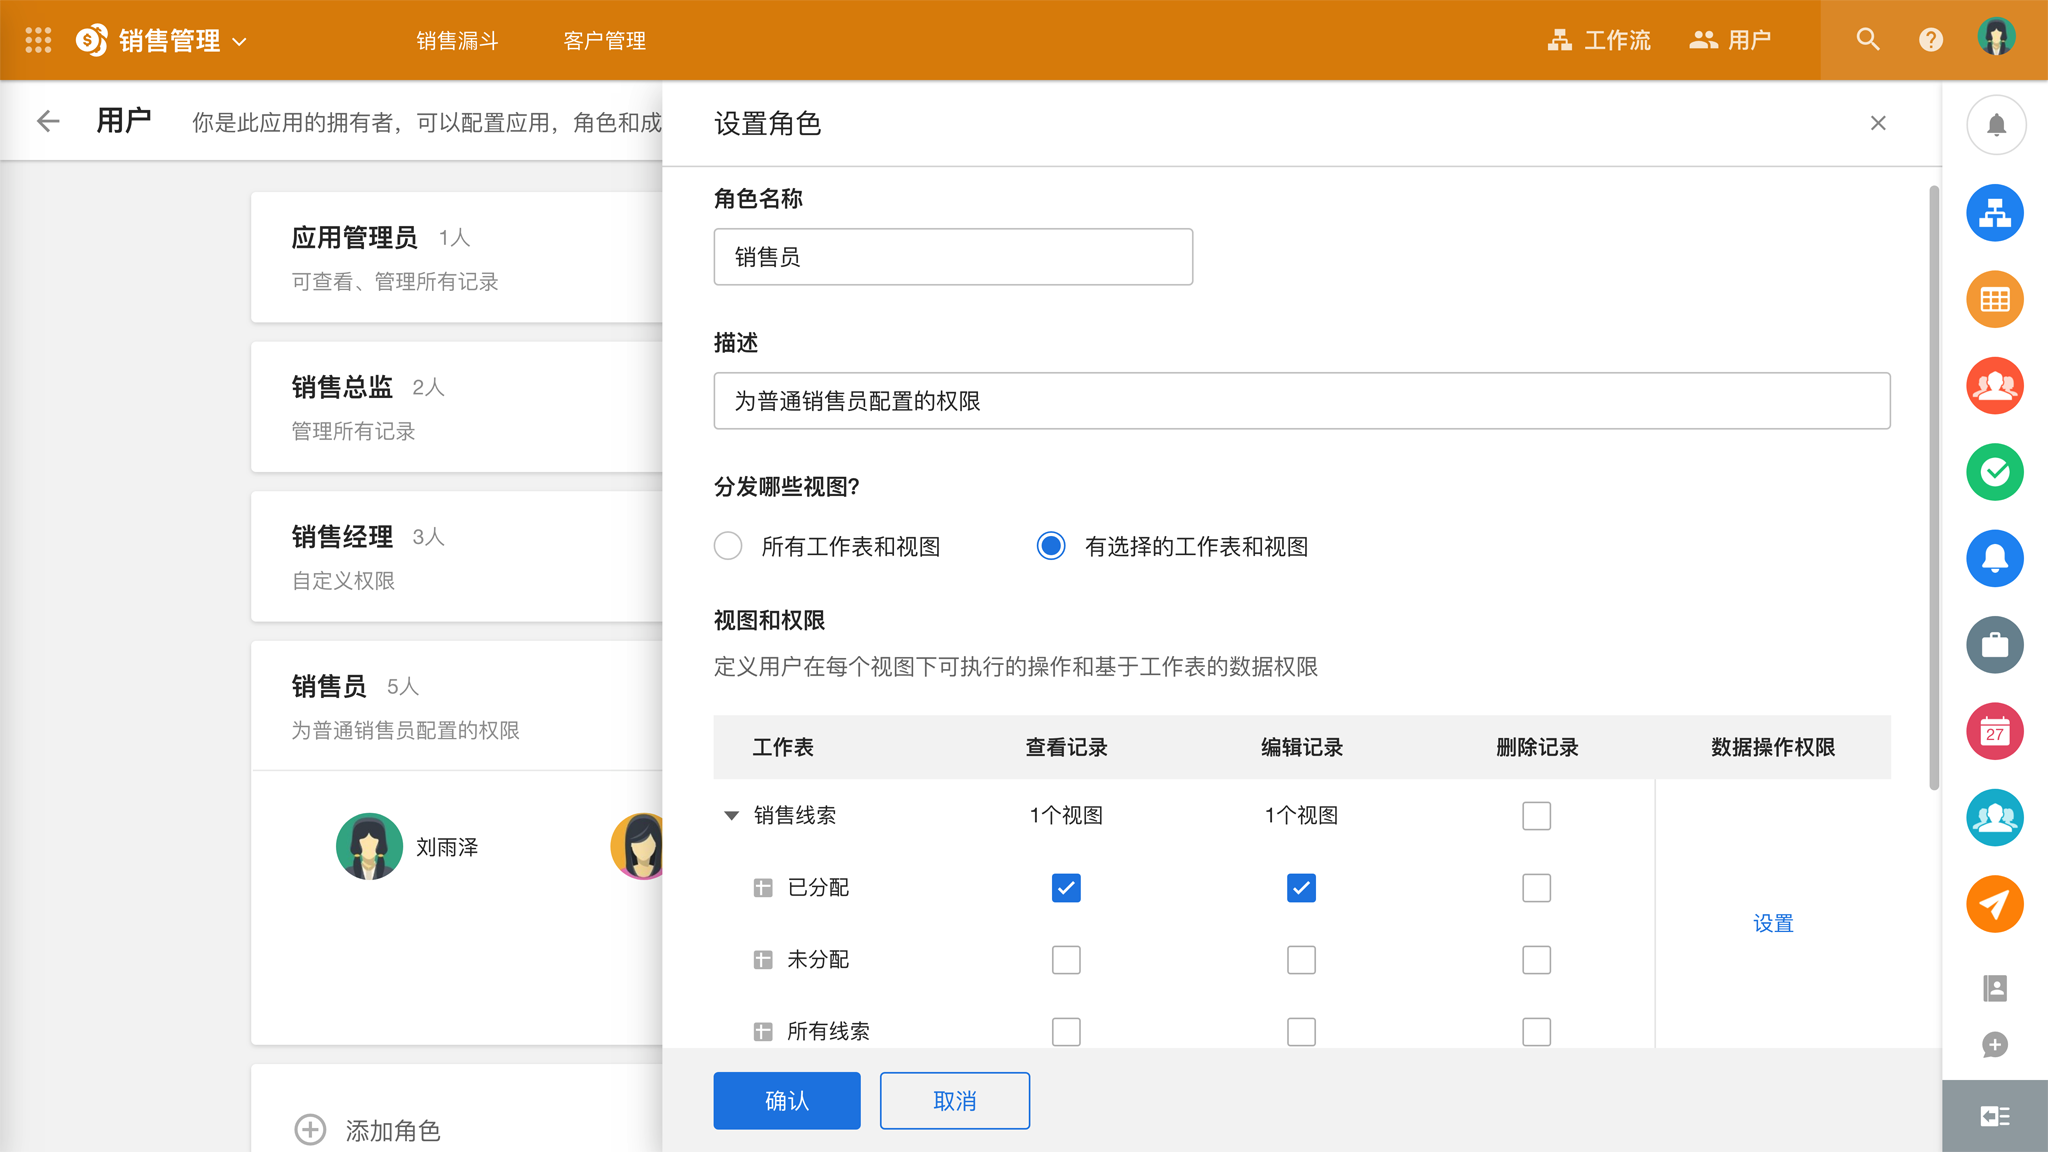Open the green checkmark task app in sidebar
Viewport: 2048px width, 1152px height.
1995,472
